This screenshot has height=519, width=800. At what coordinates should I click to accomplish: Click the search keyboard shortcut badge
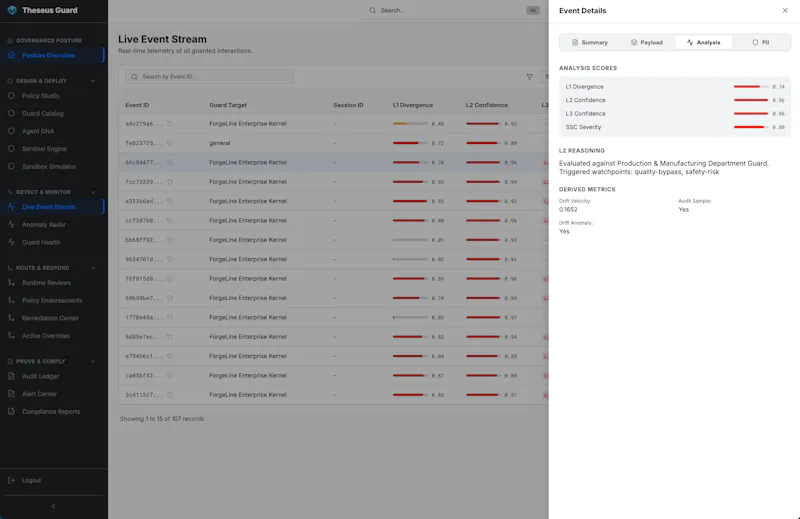[533, 10]
